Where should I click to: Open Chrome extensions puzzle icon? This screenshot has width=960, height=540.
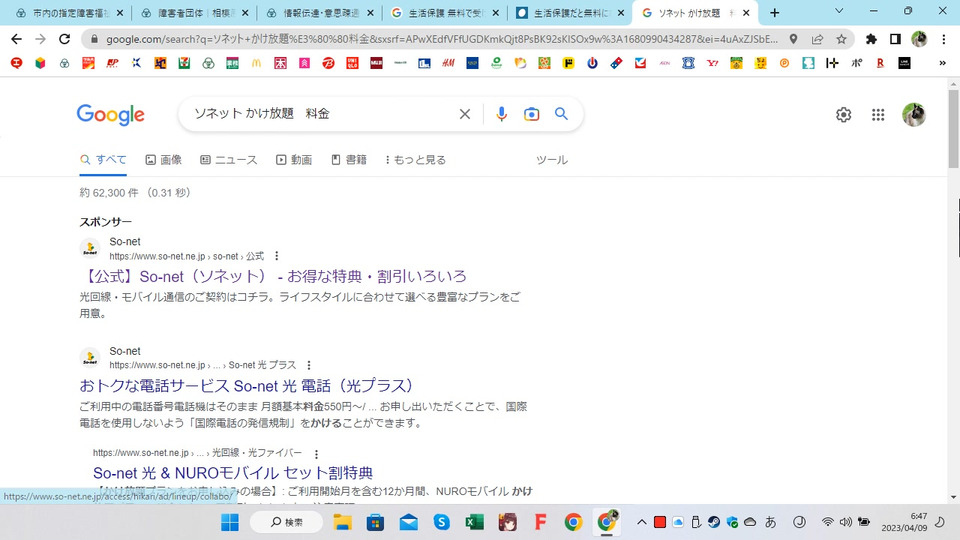pos(871,39)
